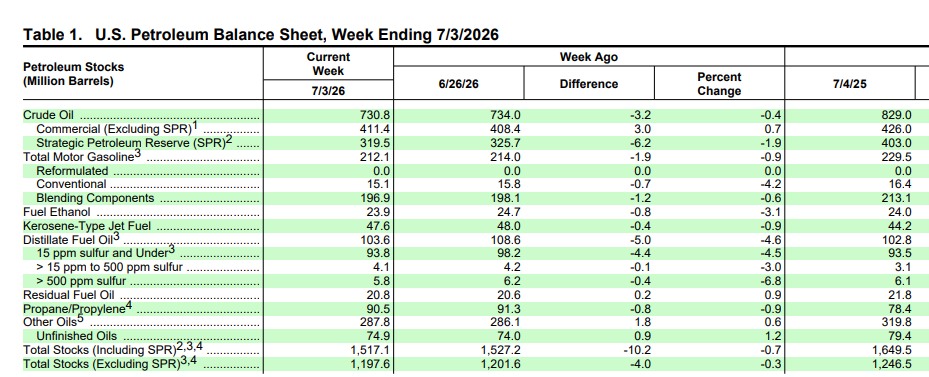Click the Difference column header
Viewport: 929px width, 377px height.
(588, 84)
